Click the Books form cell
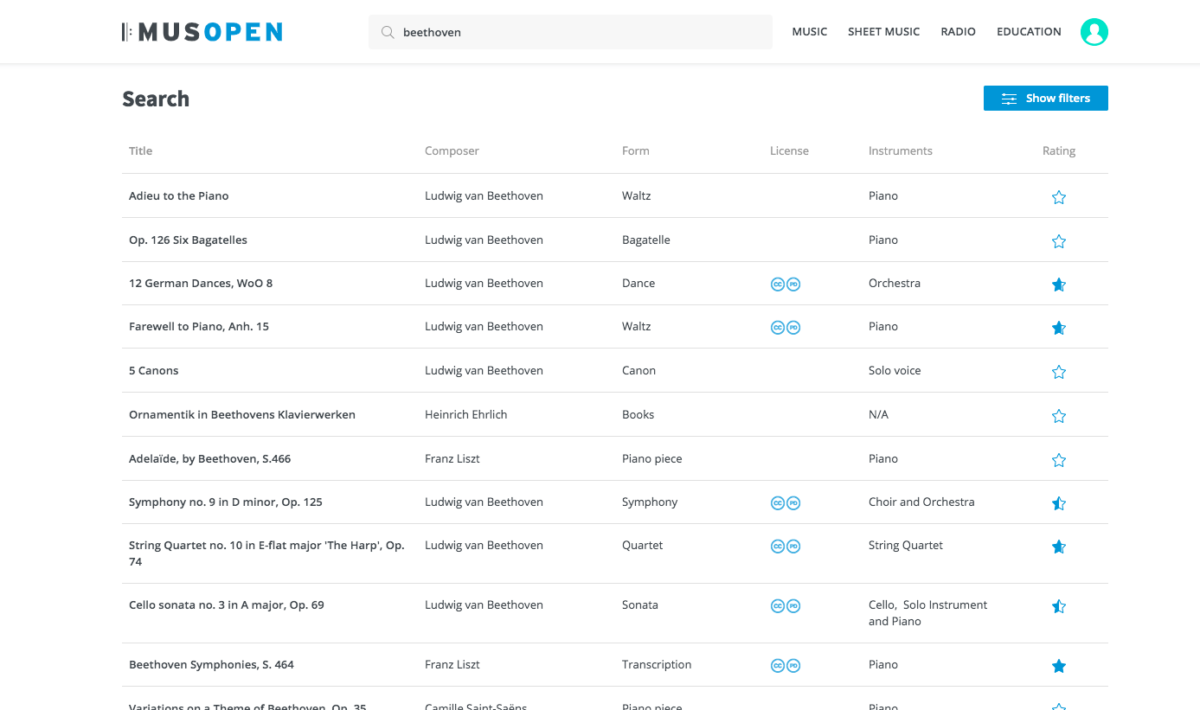Screen dimensions: 1200x710 pyautogui.click(x=638, y=414)
